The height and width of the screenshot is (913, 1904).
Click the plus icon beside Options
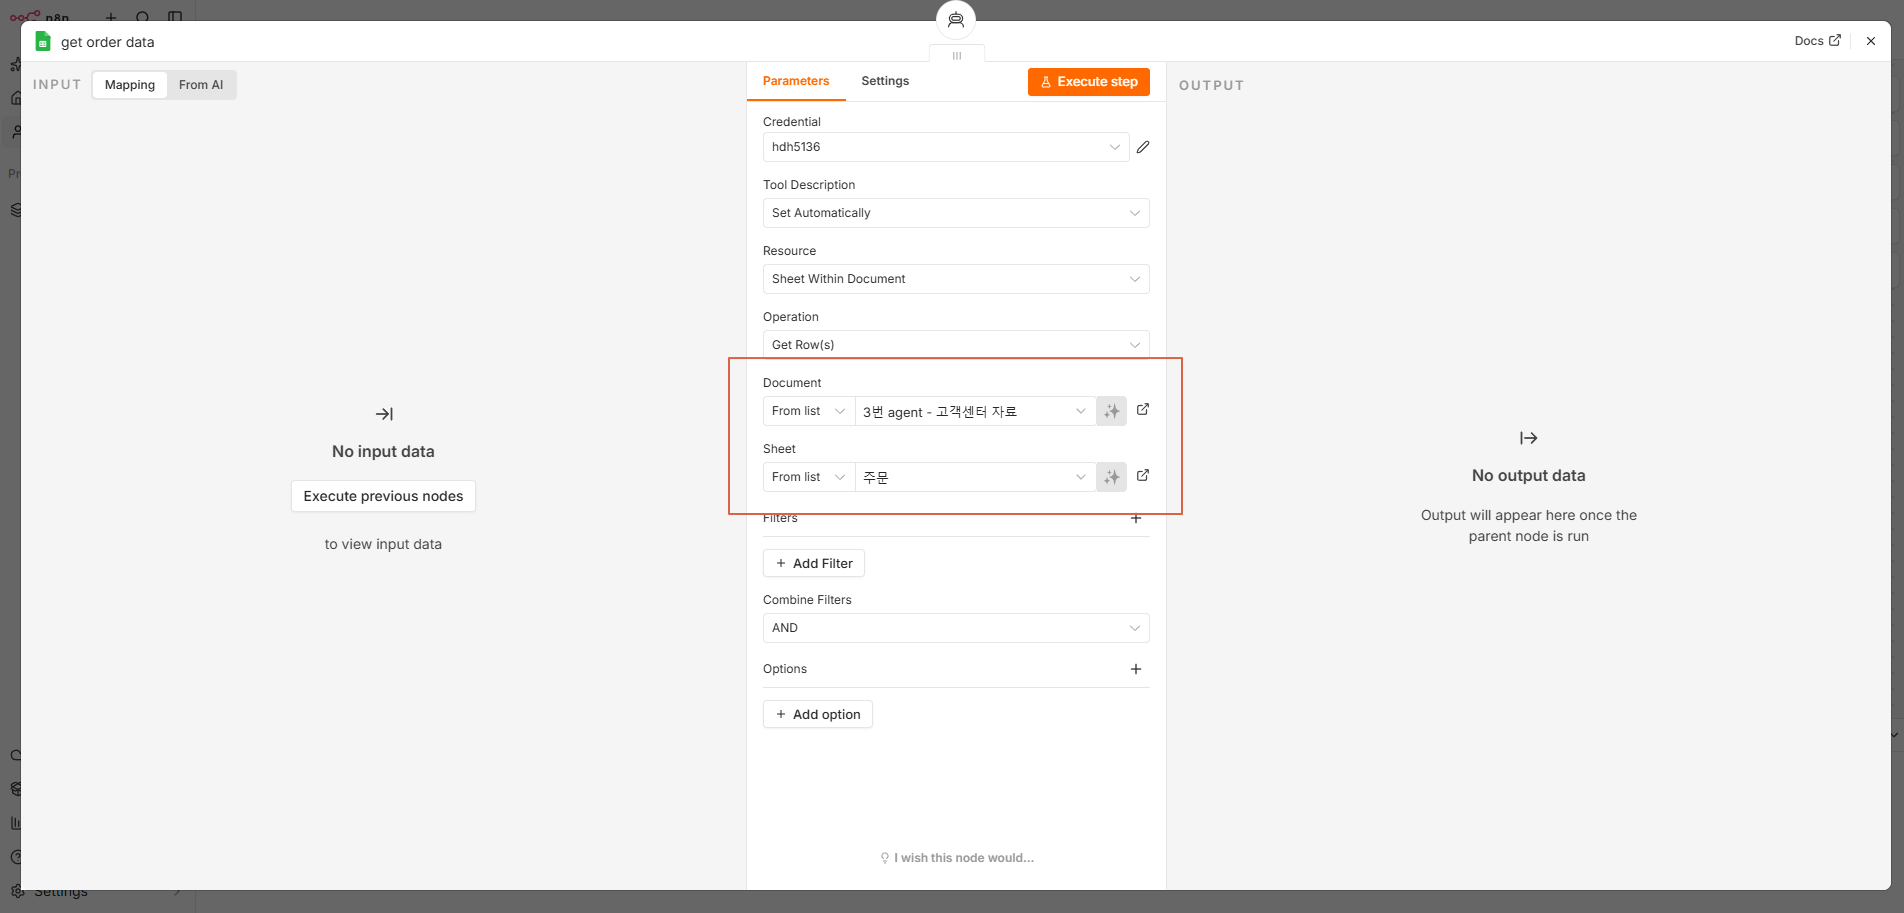pyautogui.click(x=1136, y=669)
